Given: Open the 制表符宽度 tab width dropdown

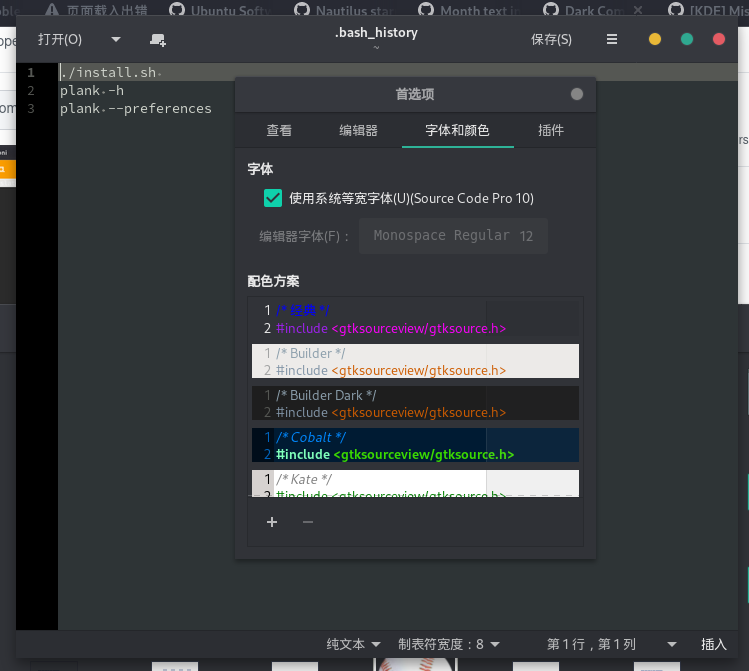Looking at the screenshot, I should 449,644.
